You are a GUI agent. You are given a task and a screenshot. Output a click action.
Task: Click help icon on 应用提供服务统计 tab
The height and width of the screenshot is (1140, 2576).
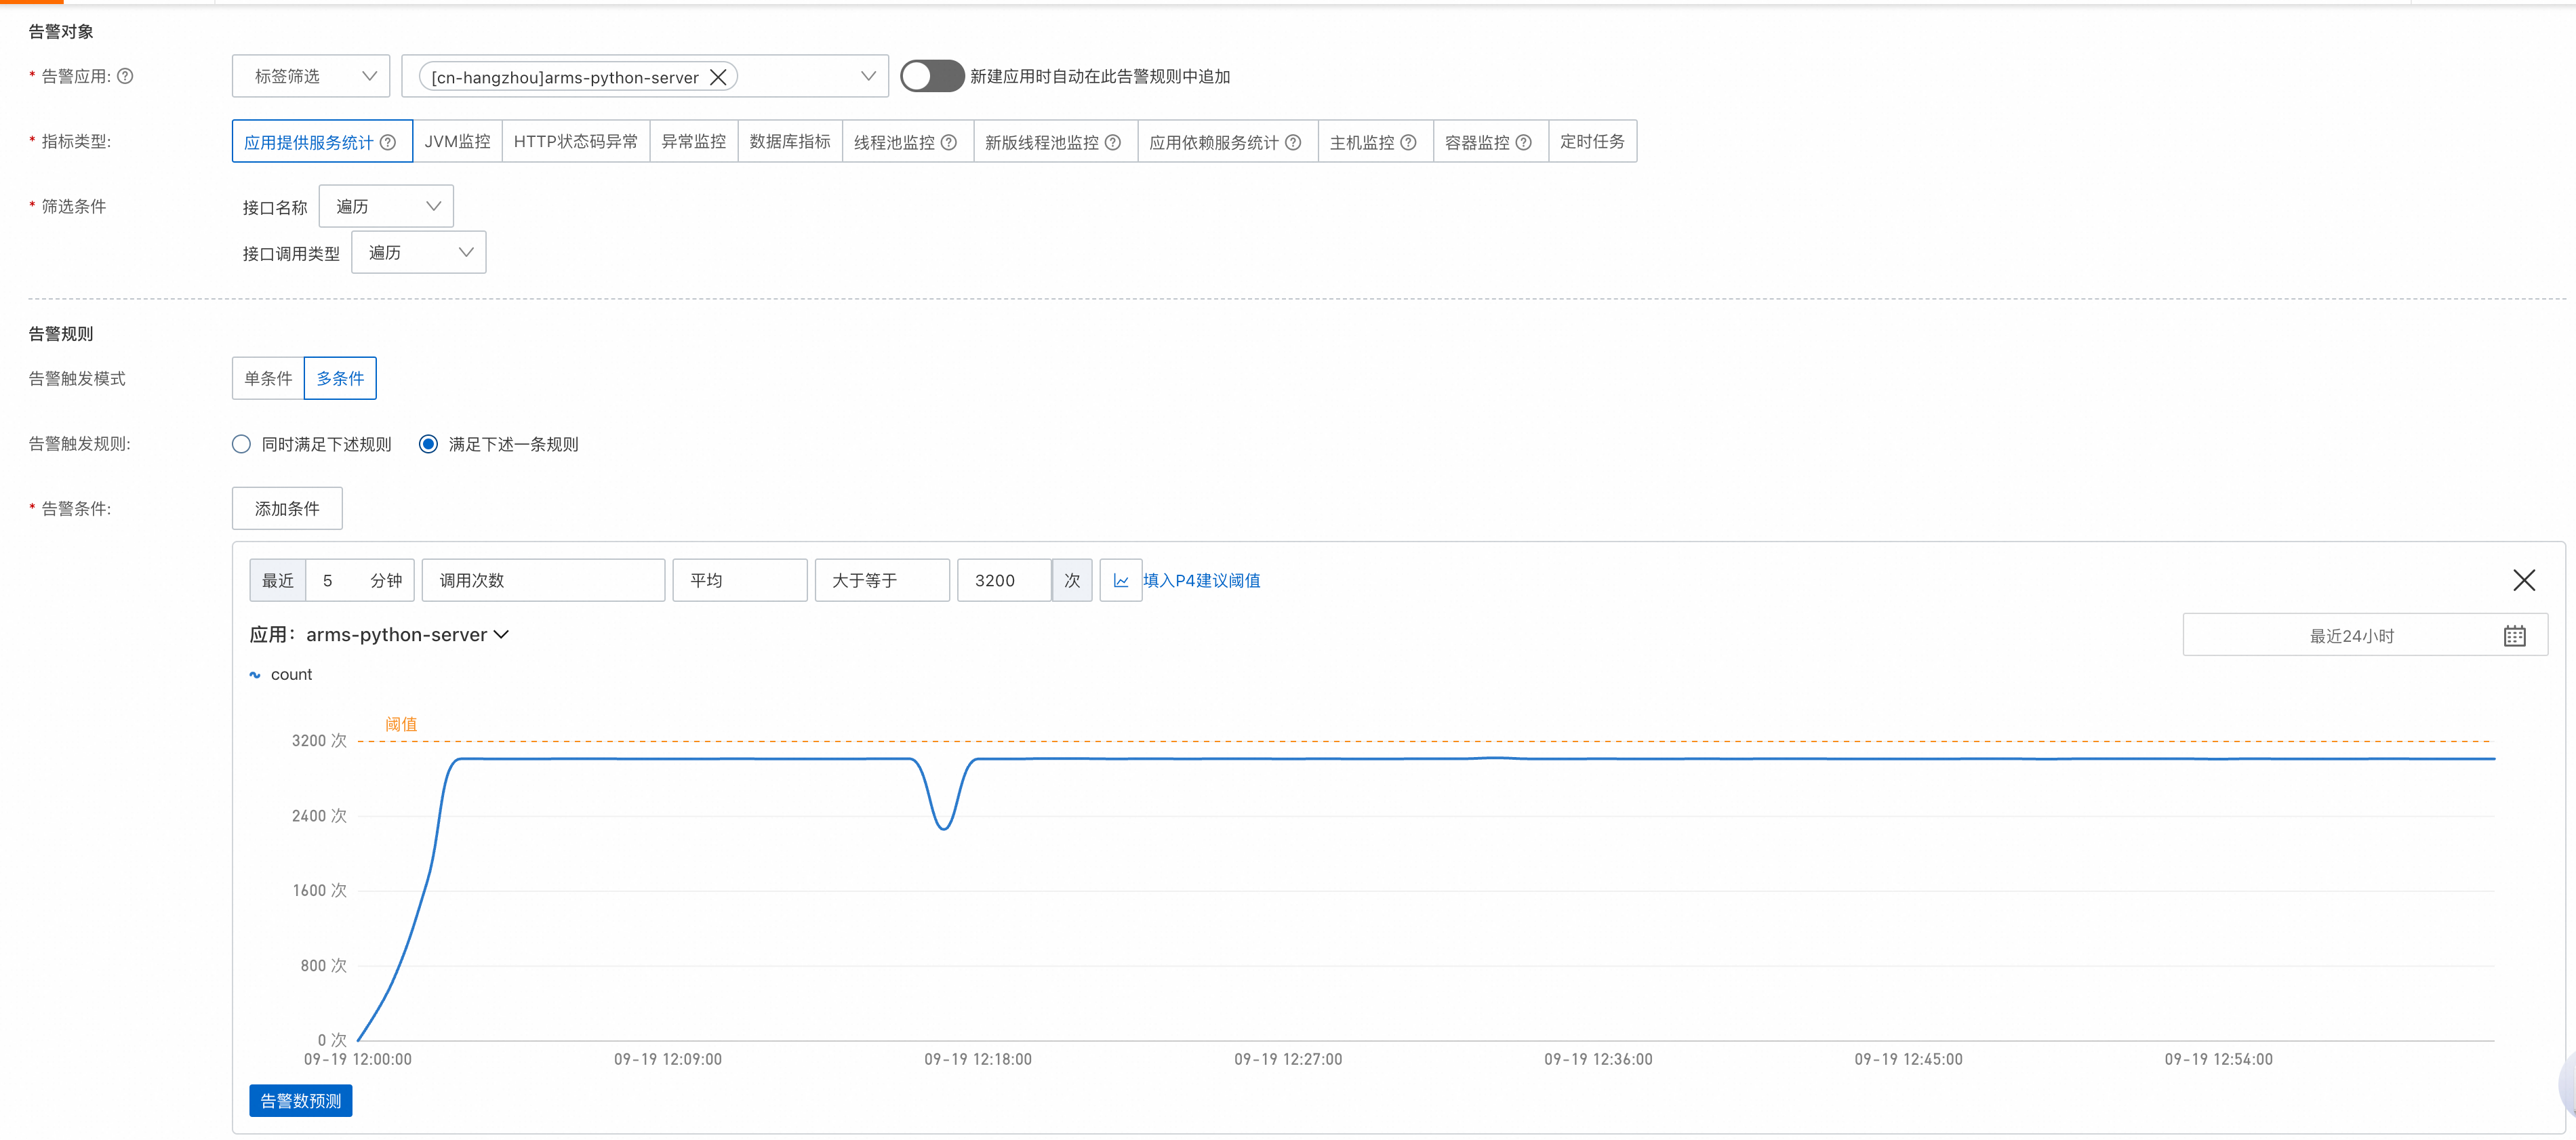[x=388, y=142]
